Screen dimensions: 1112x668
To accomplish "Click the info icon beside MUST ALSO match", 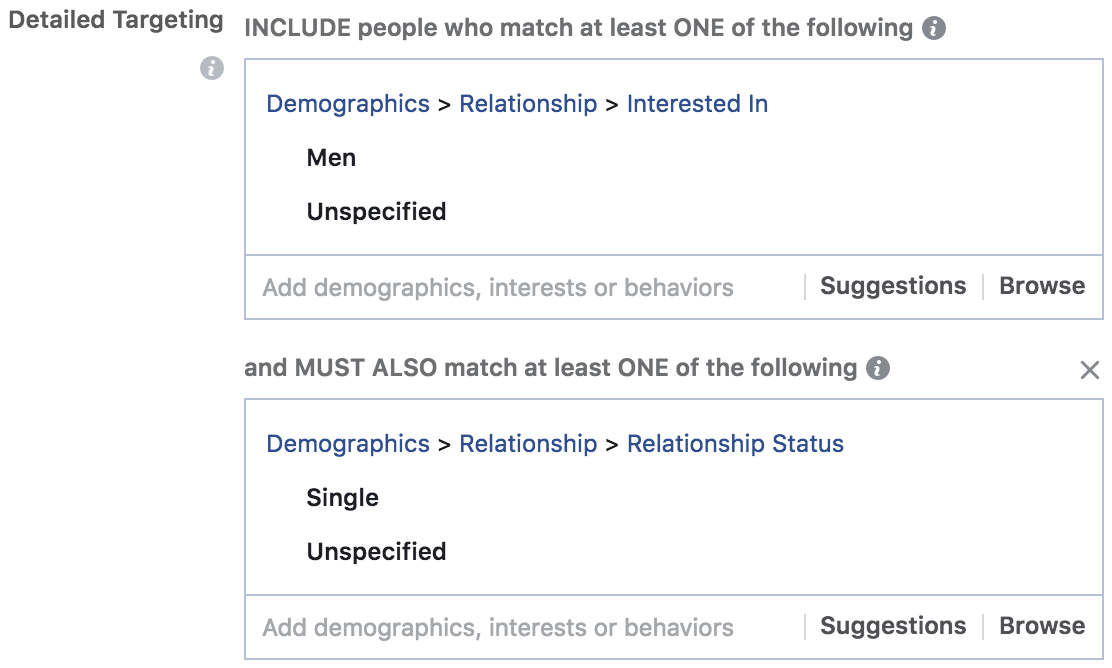I will pos(877,368).
